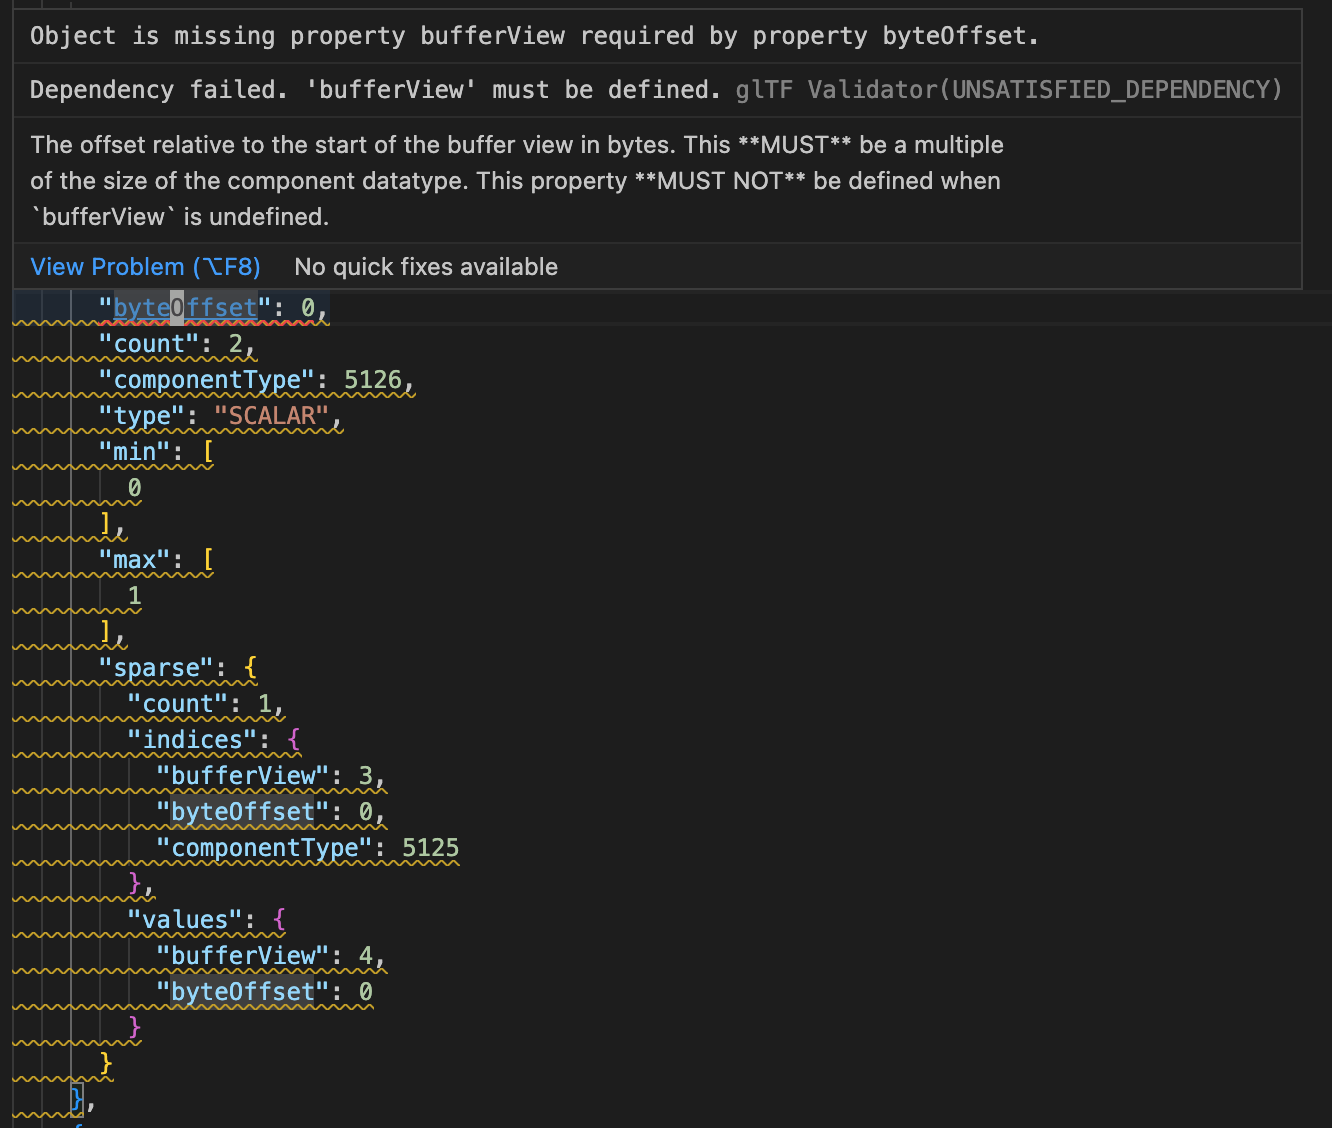
Task: Select the underlined byteOffset property name
Action: pyautogui.click(x=183, y=308)
